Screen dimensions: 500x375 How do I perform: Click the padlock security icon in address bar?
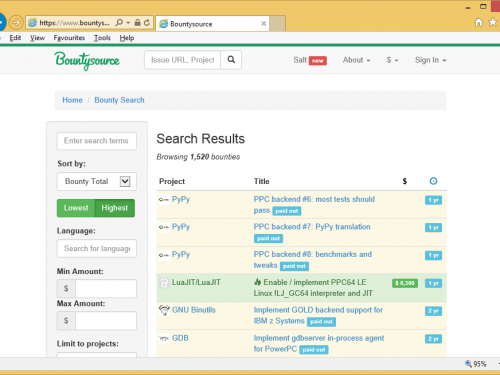pyautogui.click(x=137, y=23)
